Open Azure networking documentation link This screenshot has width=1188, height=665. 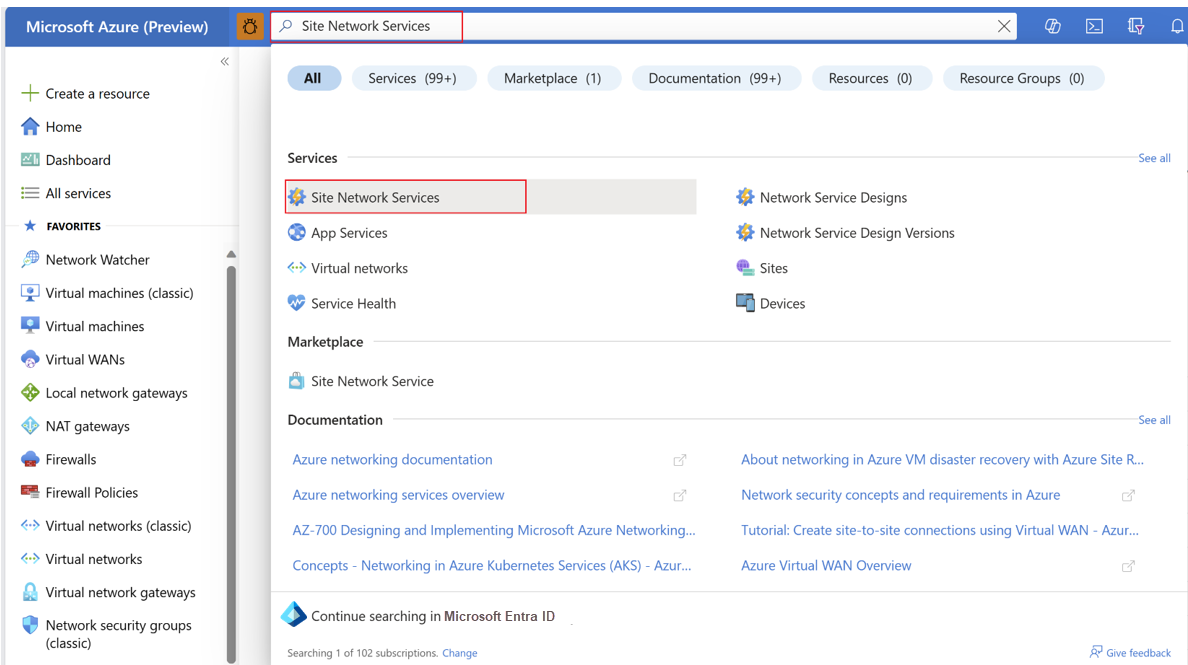[x=392, y=460]
